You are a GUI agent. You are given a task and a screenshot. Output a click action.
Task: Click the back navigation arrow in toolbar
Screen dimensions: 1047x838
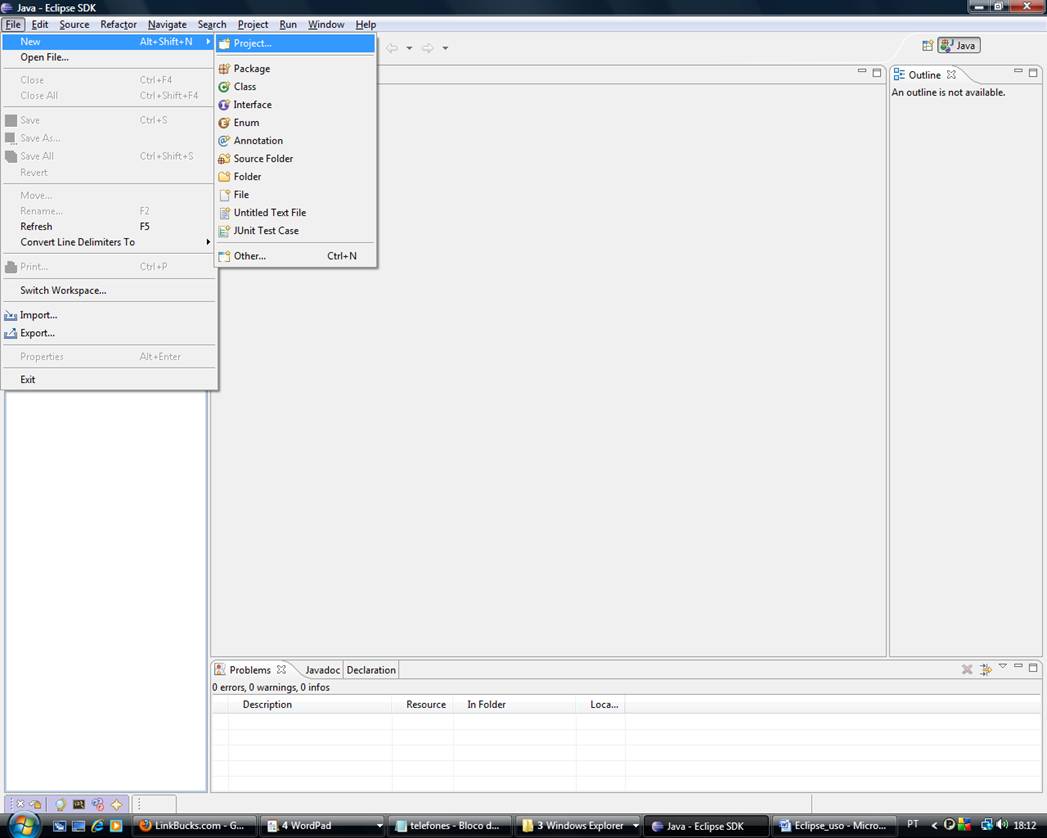(393, 48)
